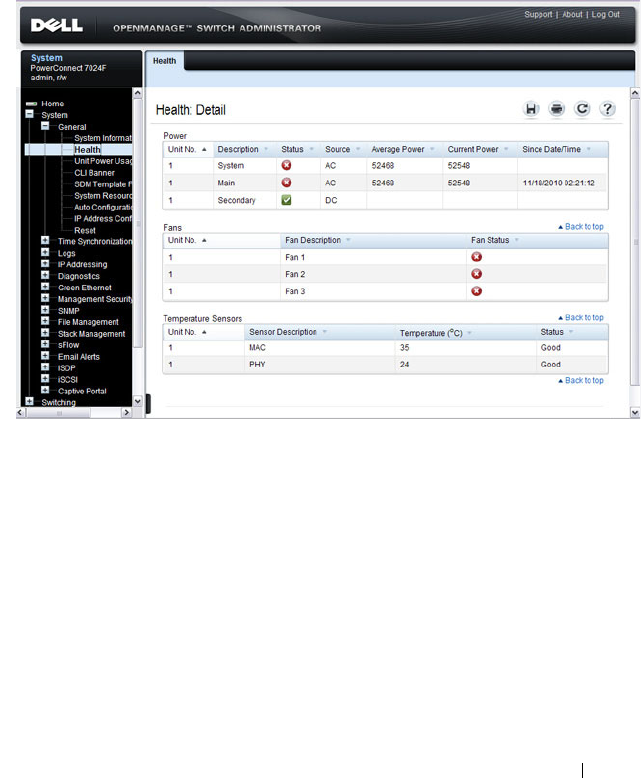The image size is (641, 778).
Task: Open SDM Template tree item
Action: (x=103, y=184)
